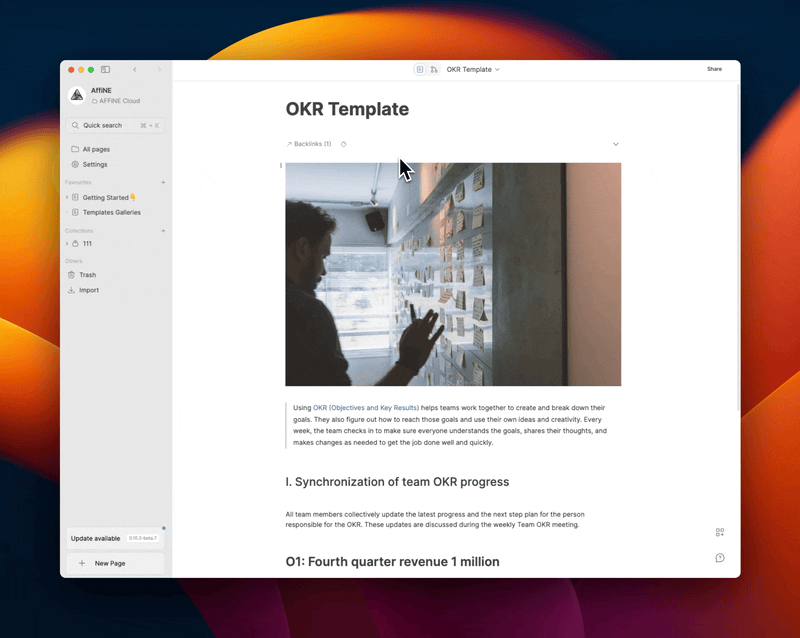Open the Getting Started page
The height and width of the screenshot is (638, 800).
click(109, 198)
